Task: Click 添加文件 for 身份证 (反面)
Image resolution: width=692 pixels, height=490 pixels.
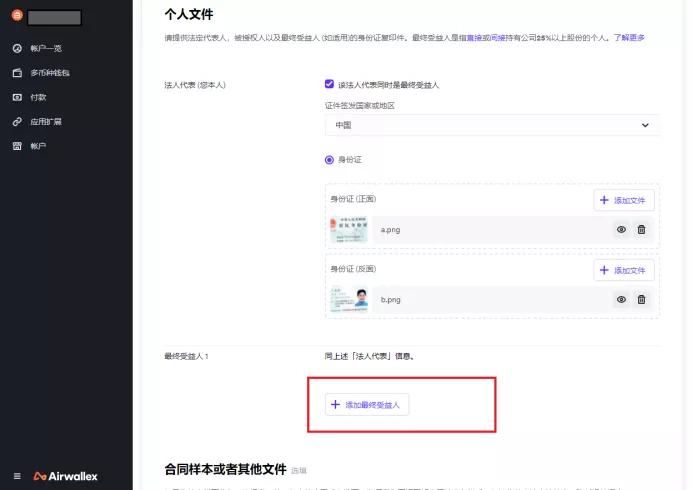Action: point(624,270)
